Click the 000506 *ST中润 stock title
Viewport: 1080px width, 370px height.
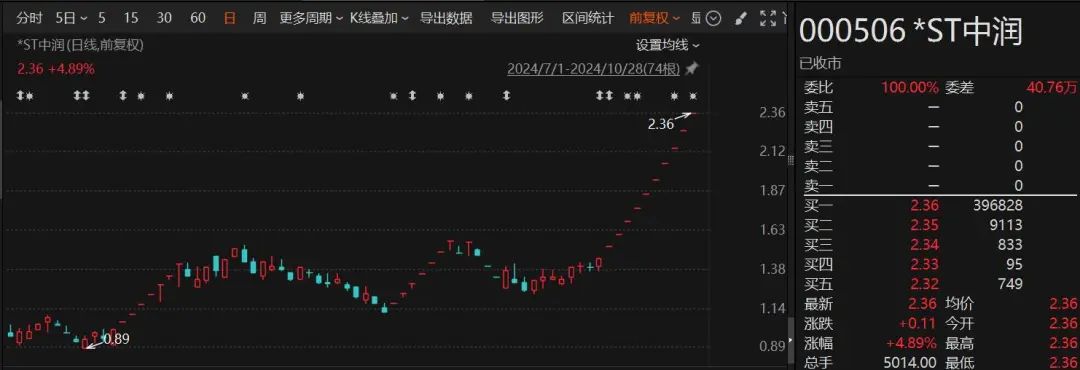pyautogui.click(x=911, y=32)
